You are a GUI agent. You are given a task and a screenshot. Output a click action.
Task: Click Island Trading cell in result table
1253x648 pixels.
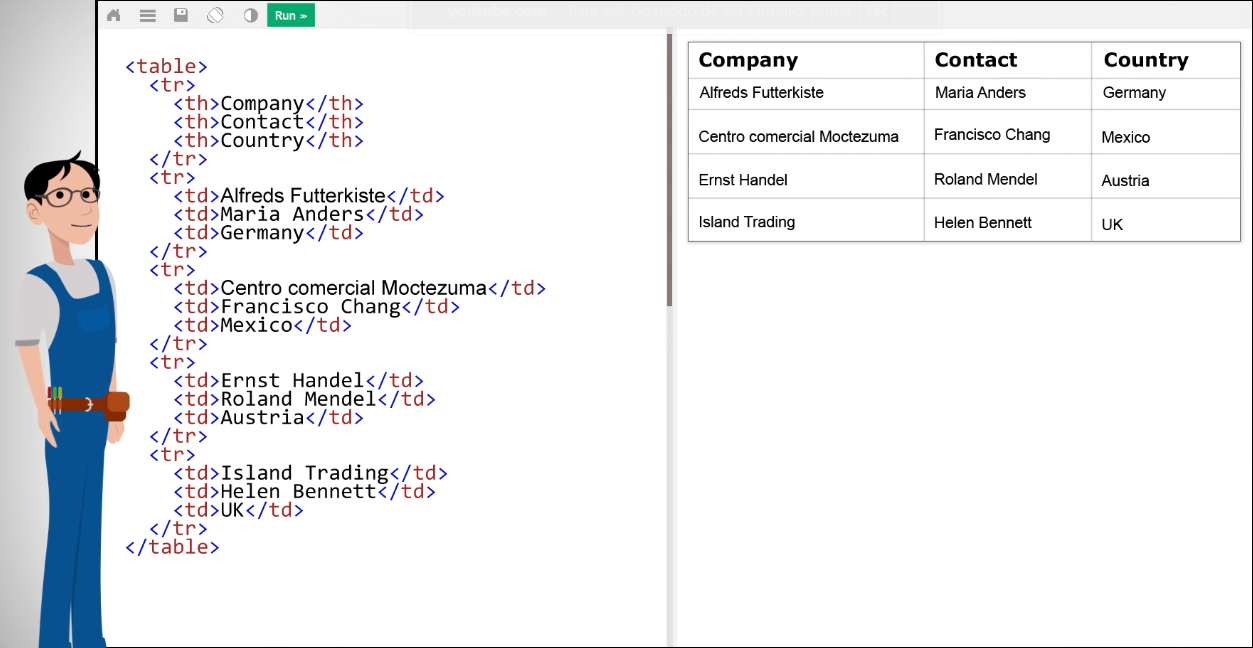tap(746, 222)
